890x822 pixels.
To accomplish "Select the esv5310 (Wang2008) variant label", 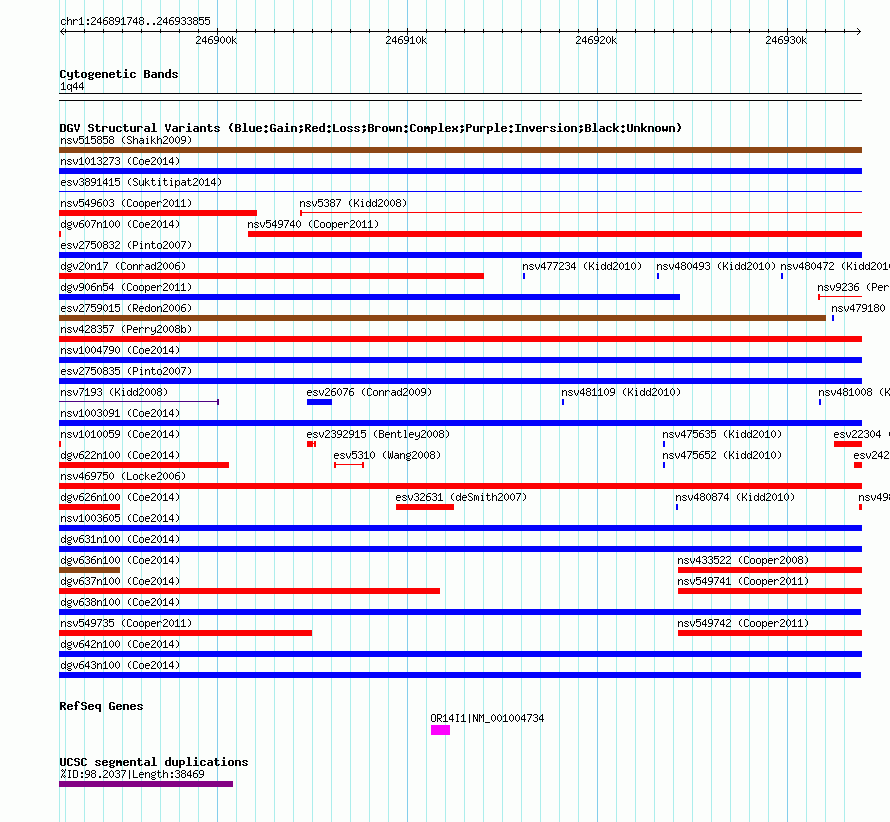I will click(387, 455).
